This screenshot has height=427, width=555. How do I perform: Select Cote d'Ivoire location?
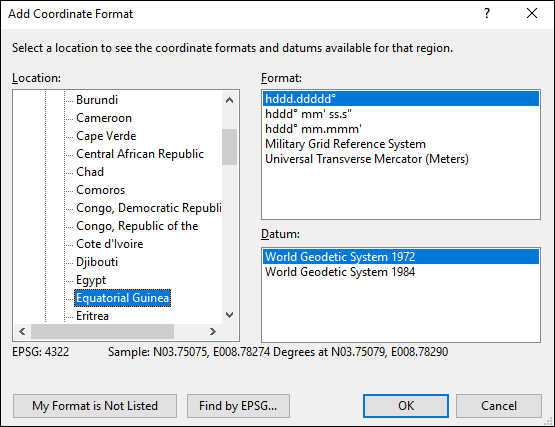click(109, 244)
